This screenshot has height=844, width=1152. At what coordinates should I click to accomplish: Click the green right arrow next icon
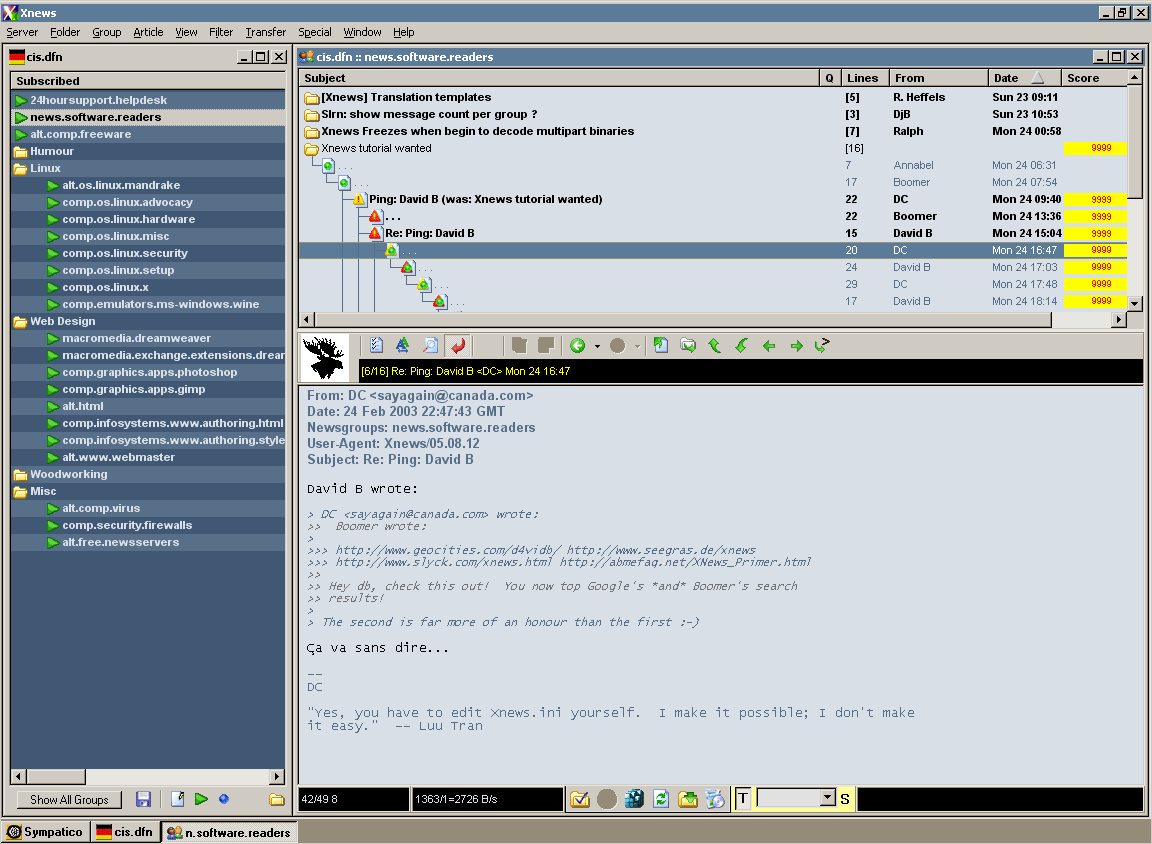point(796,346)
